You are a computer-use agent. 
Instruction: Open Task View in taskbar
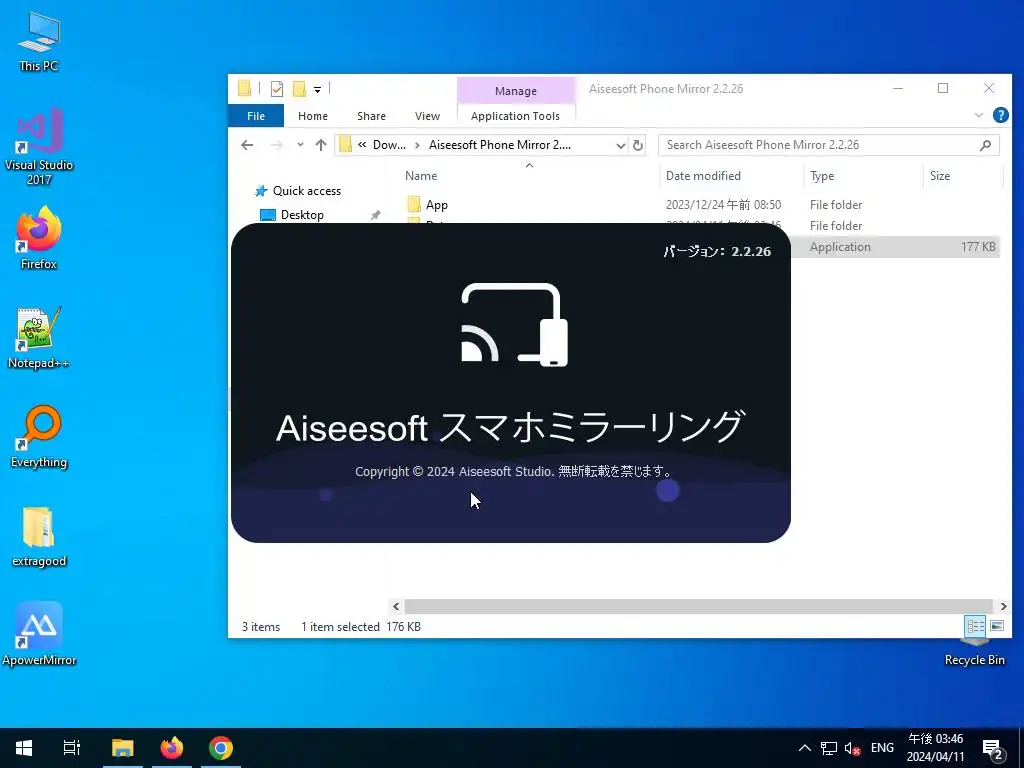click(x=72, y=748)
